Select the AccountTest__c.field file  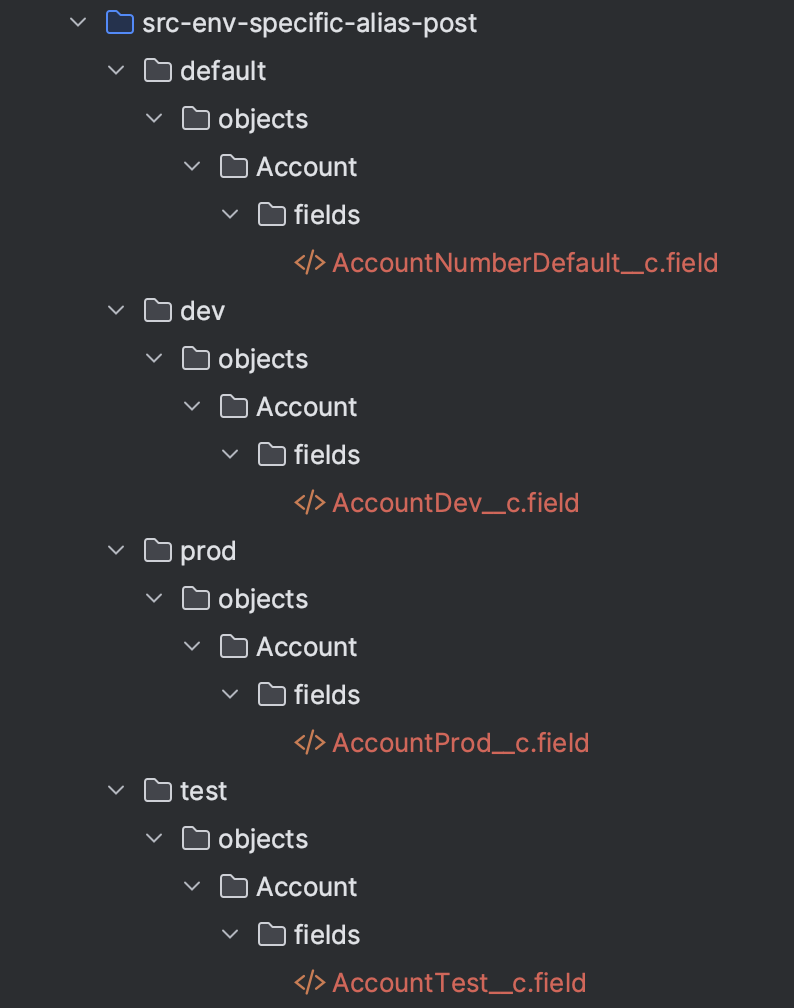[459, 983]
